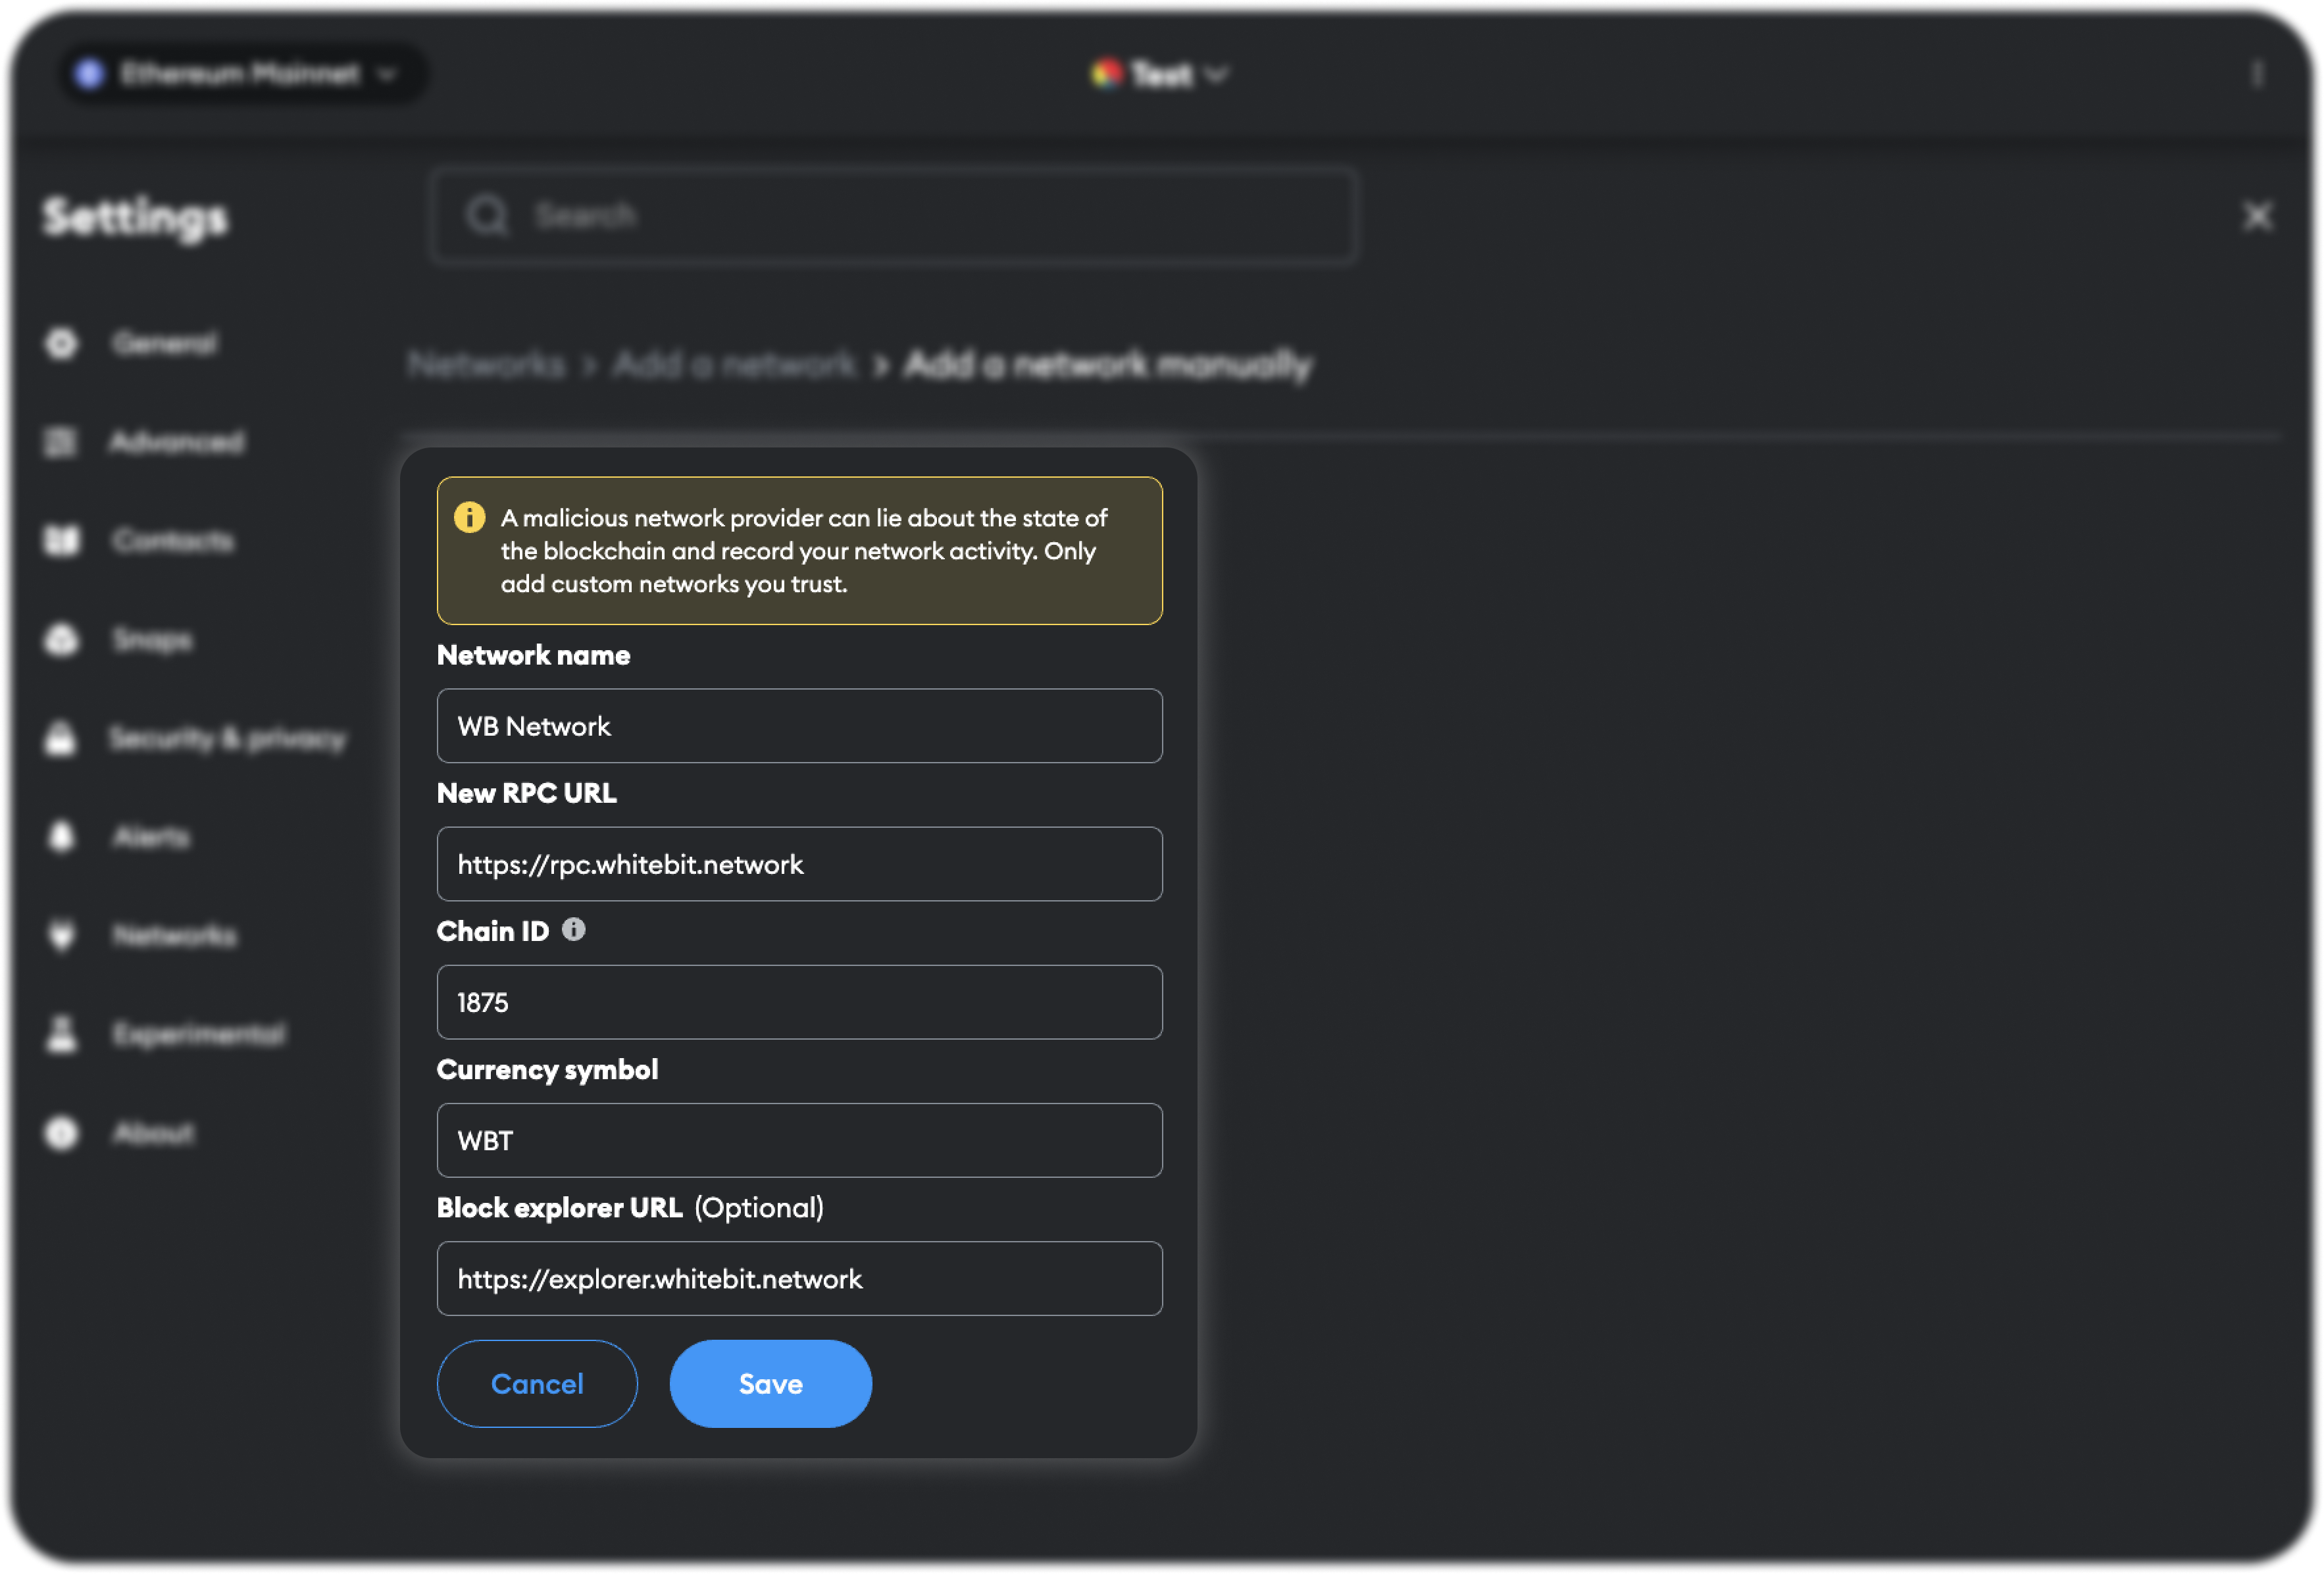Click the Snaps icon in the sidebar
This screenshot has height=1574, width=2324.
(x=62, y=640)
